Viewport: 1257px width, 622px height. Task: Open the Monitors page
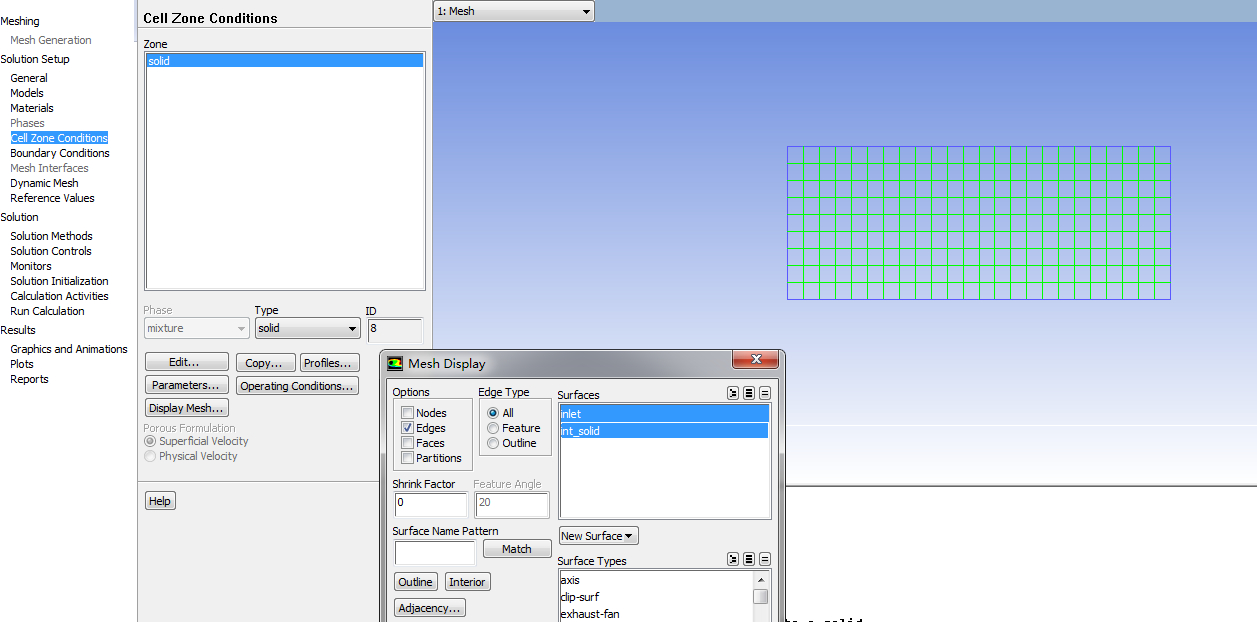[31, 266]
